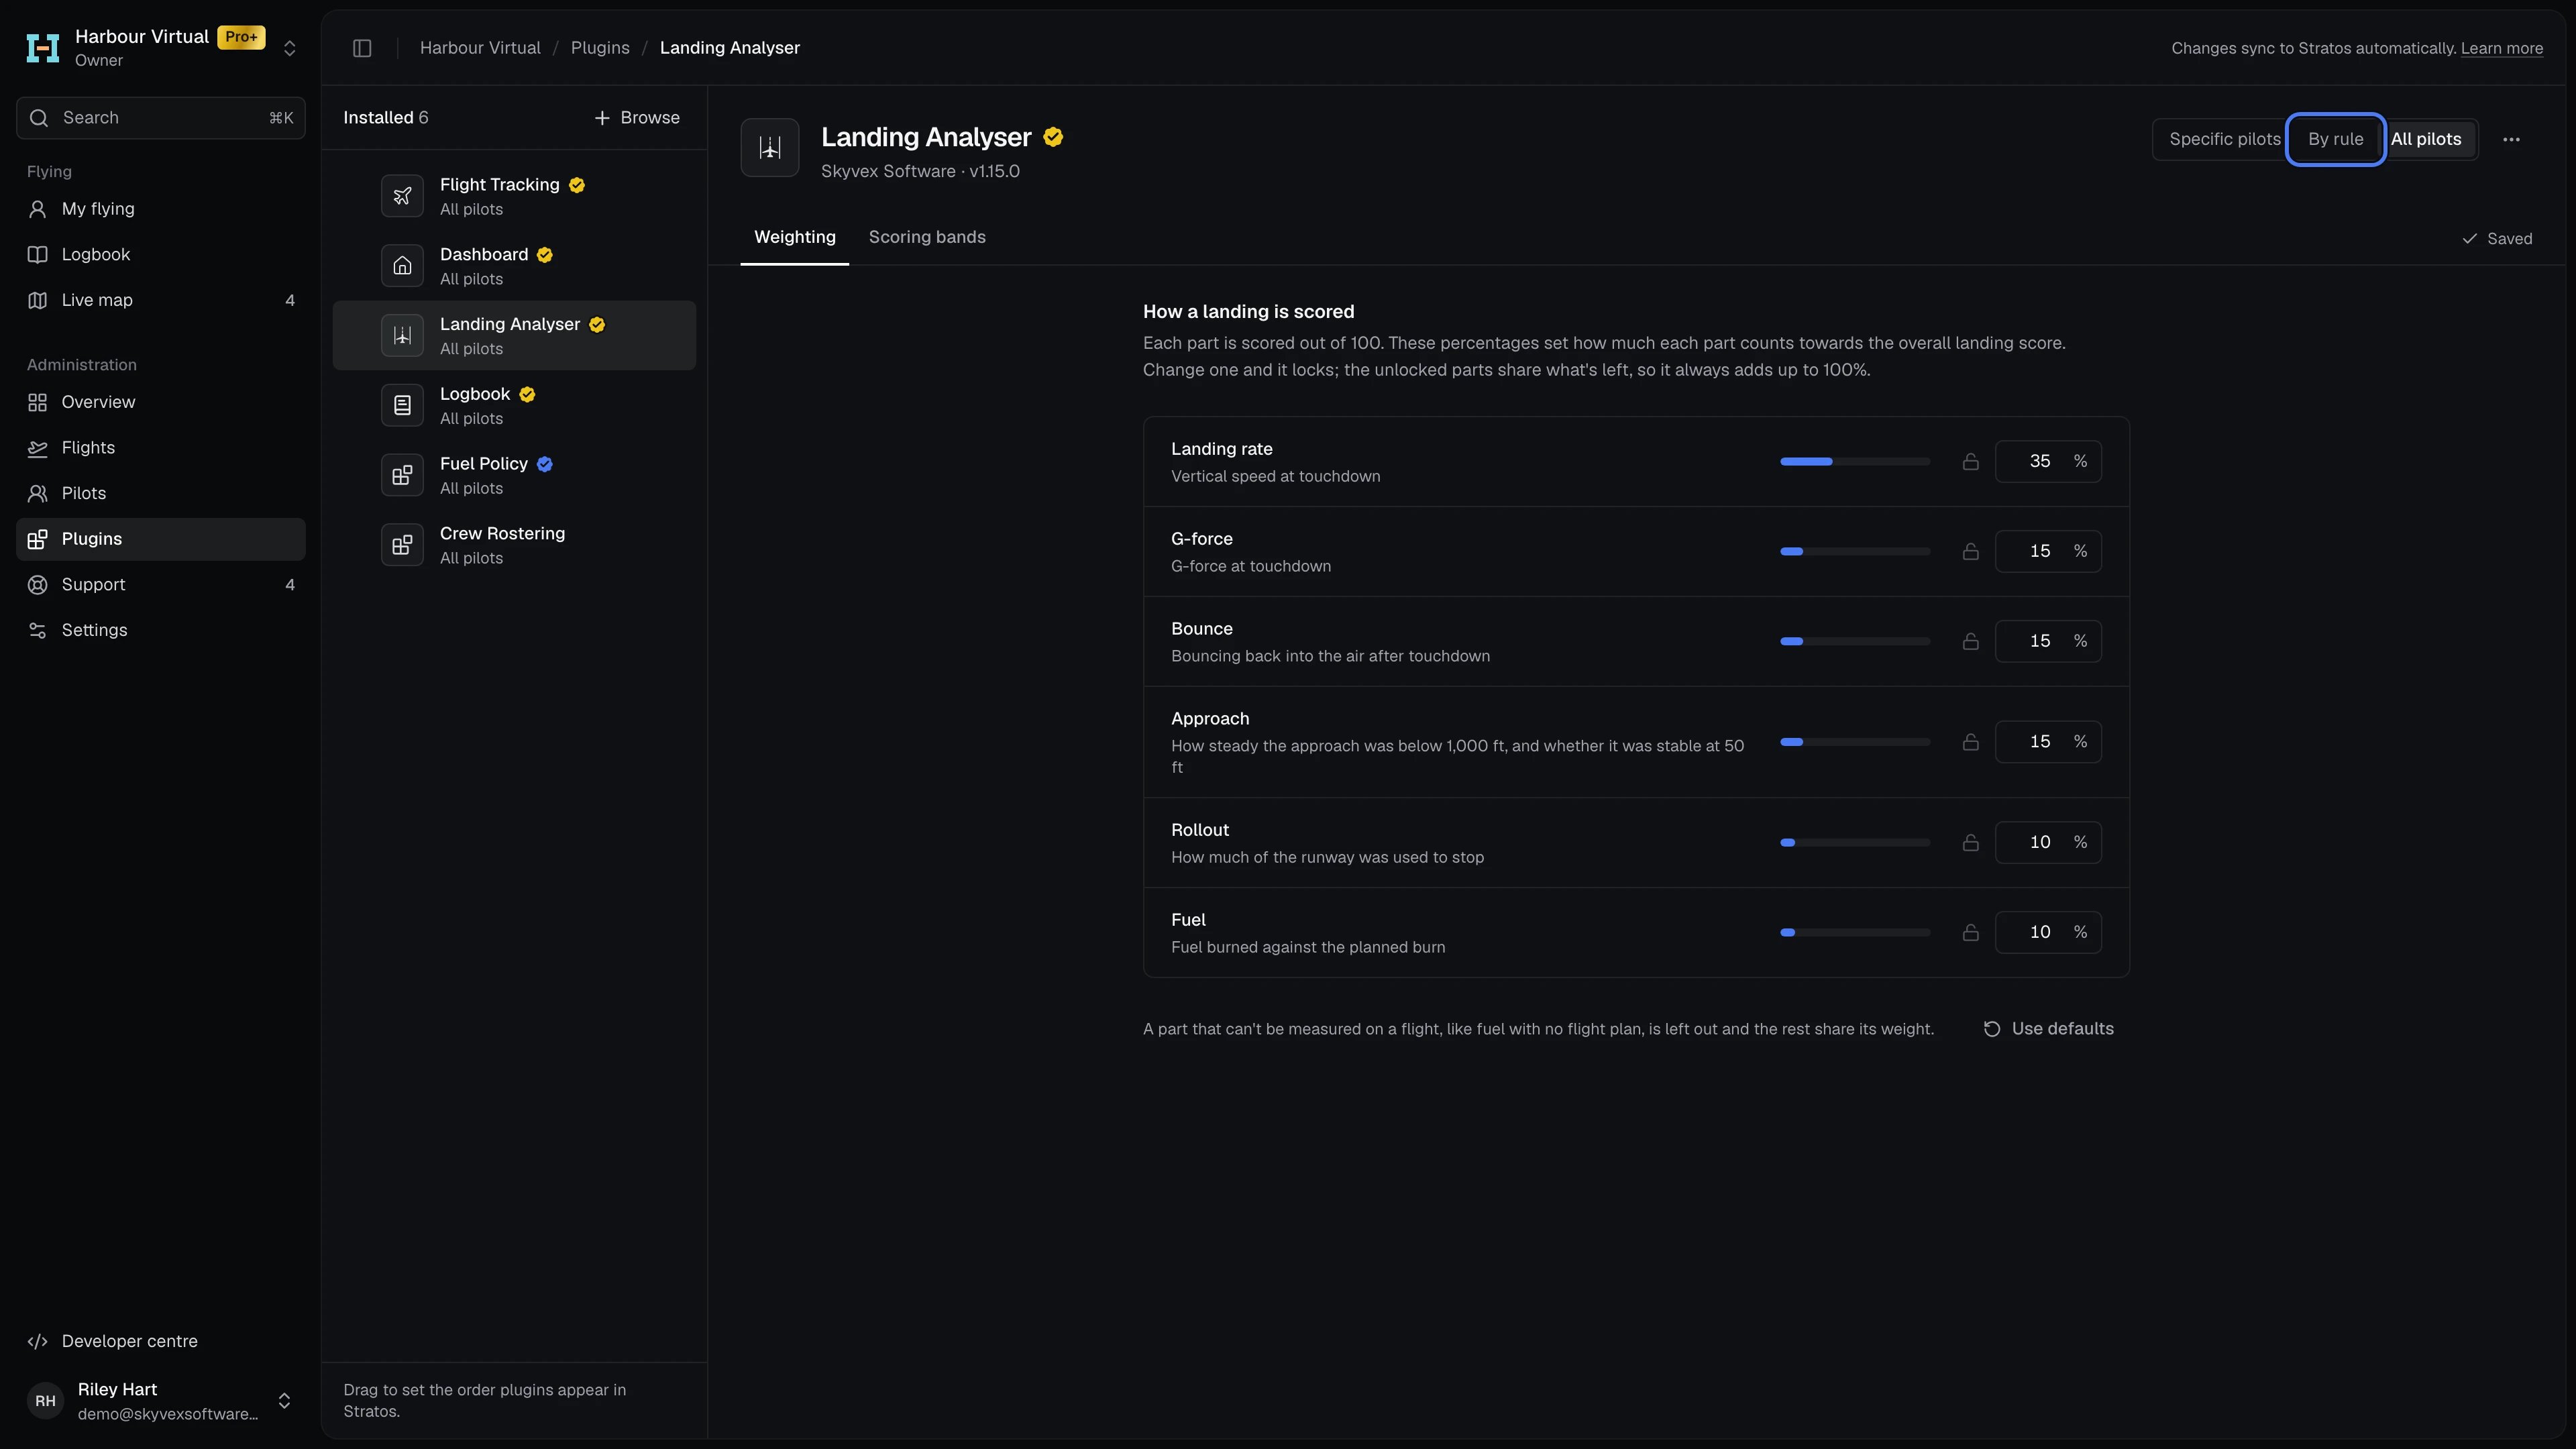
Task: Click the Live map sidebar icon
Action: tap(38, 300)
